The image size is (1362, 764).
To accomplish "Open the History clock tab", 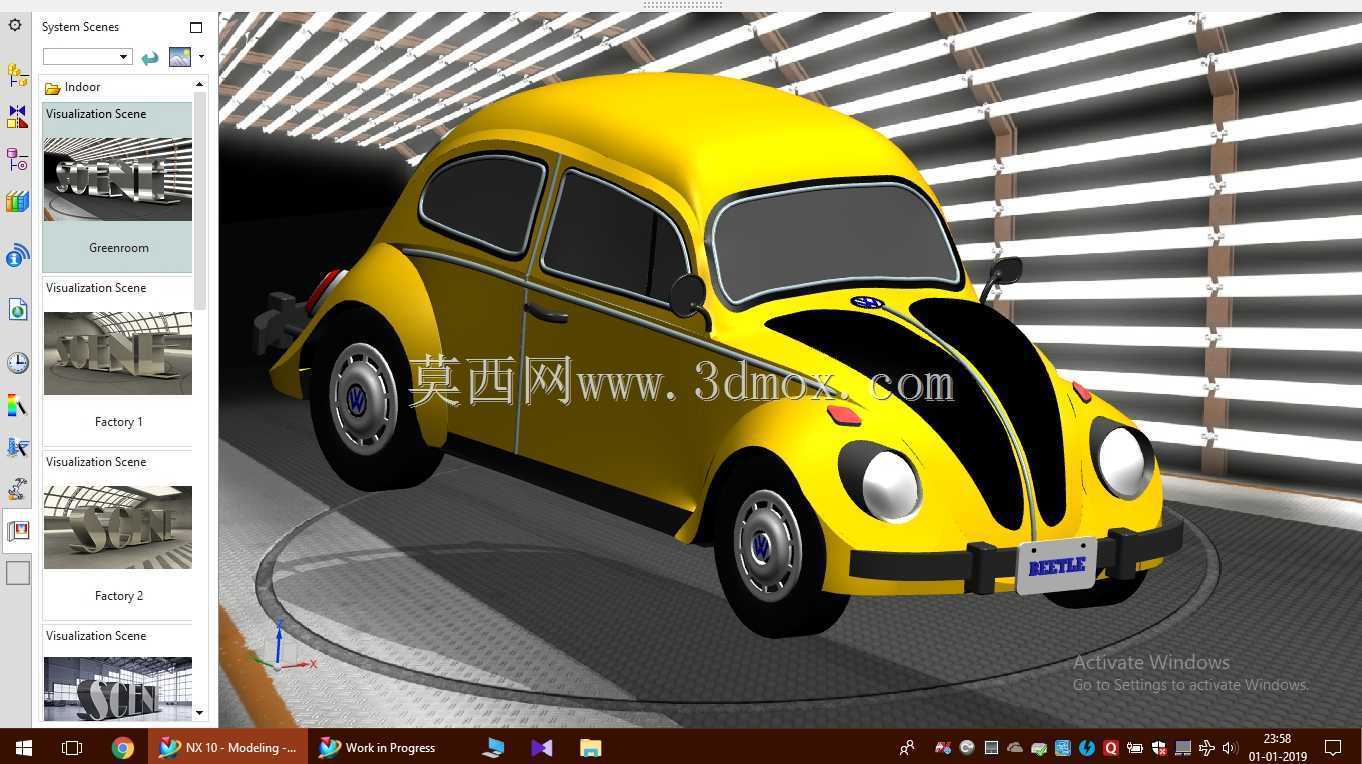I will tap(17, 362).
